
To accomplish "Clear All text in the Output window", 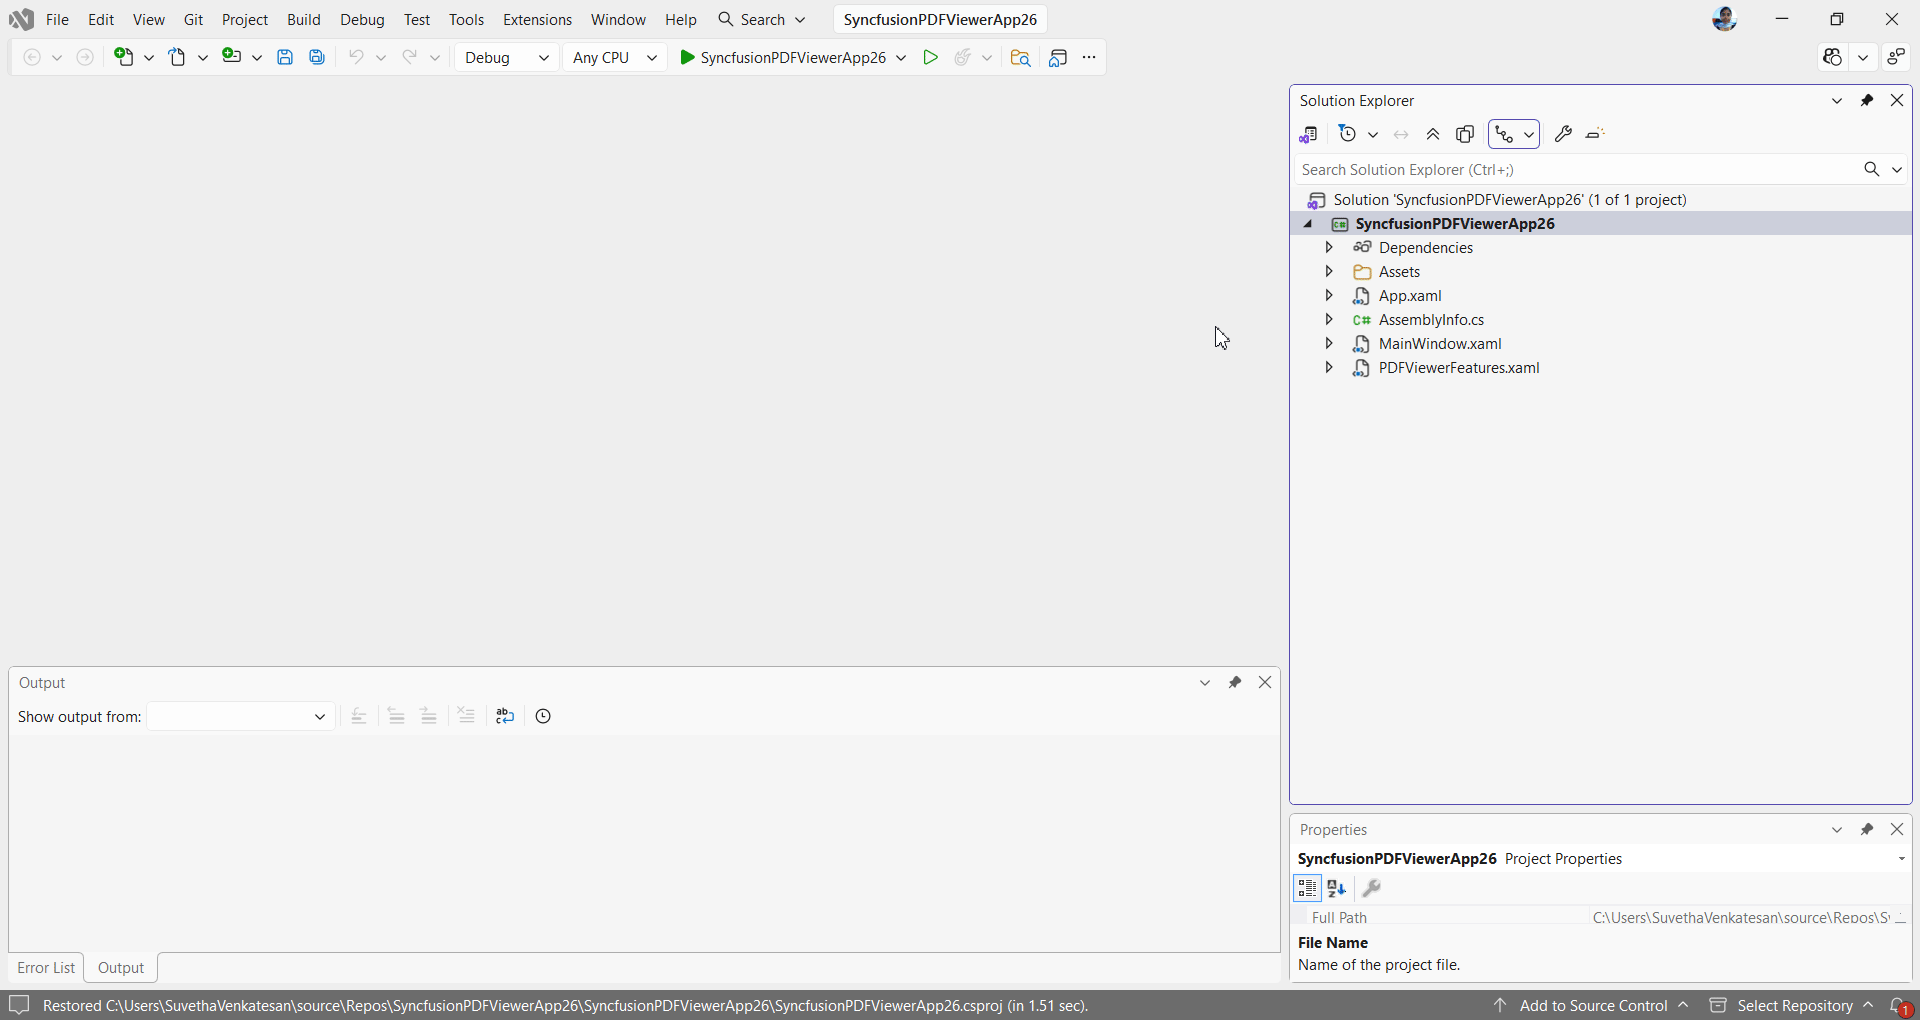I will pos(466,716).
